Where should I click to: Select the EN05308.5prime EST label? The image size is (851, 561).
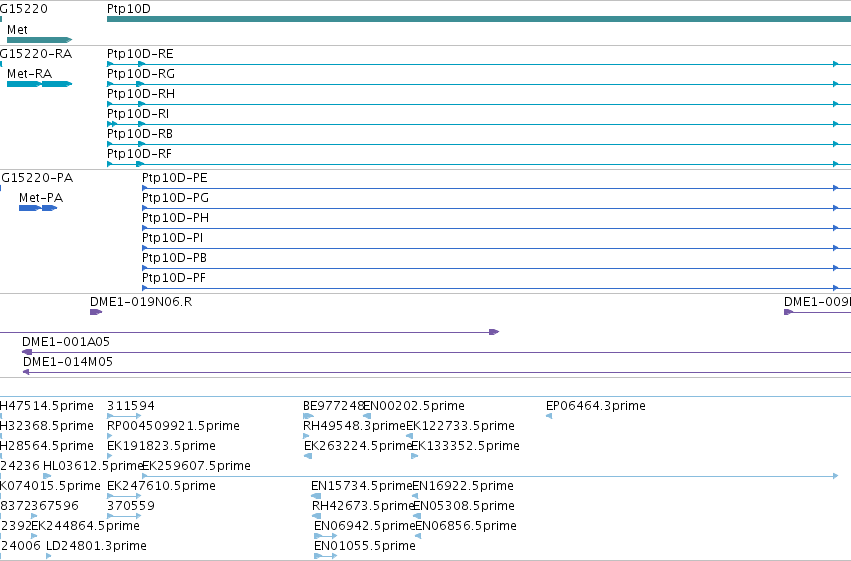point(463,506)
